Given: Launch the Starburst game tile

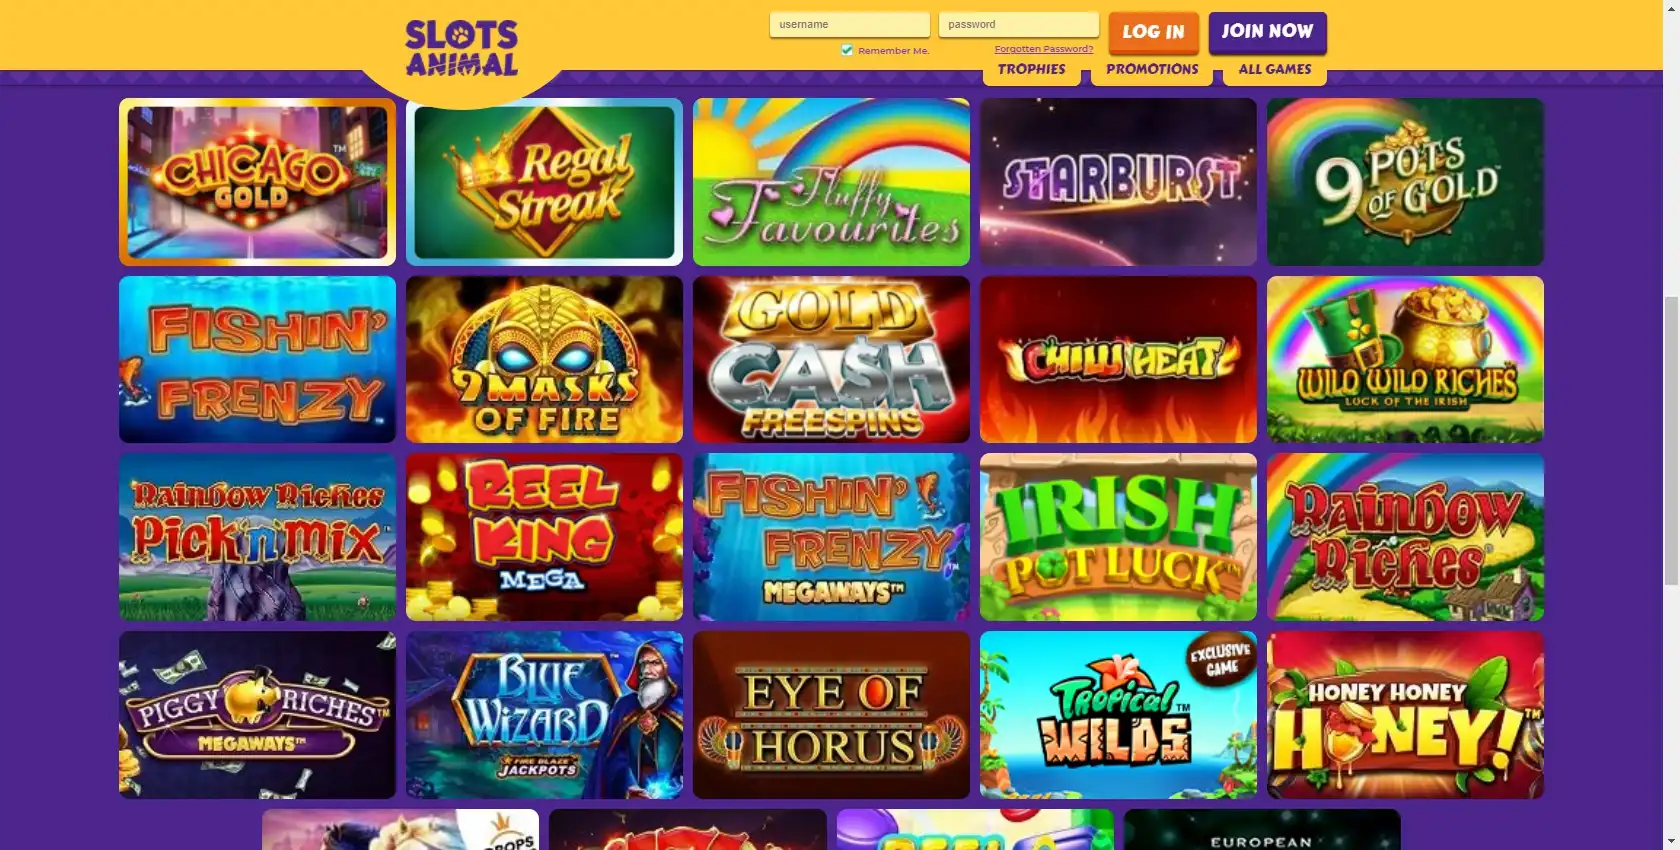Looking at the screenshot, I should (1118, 182).
